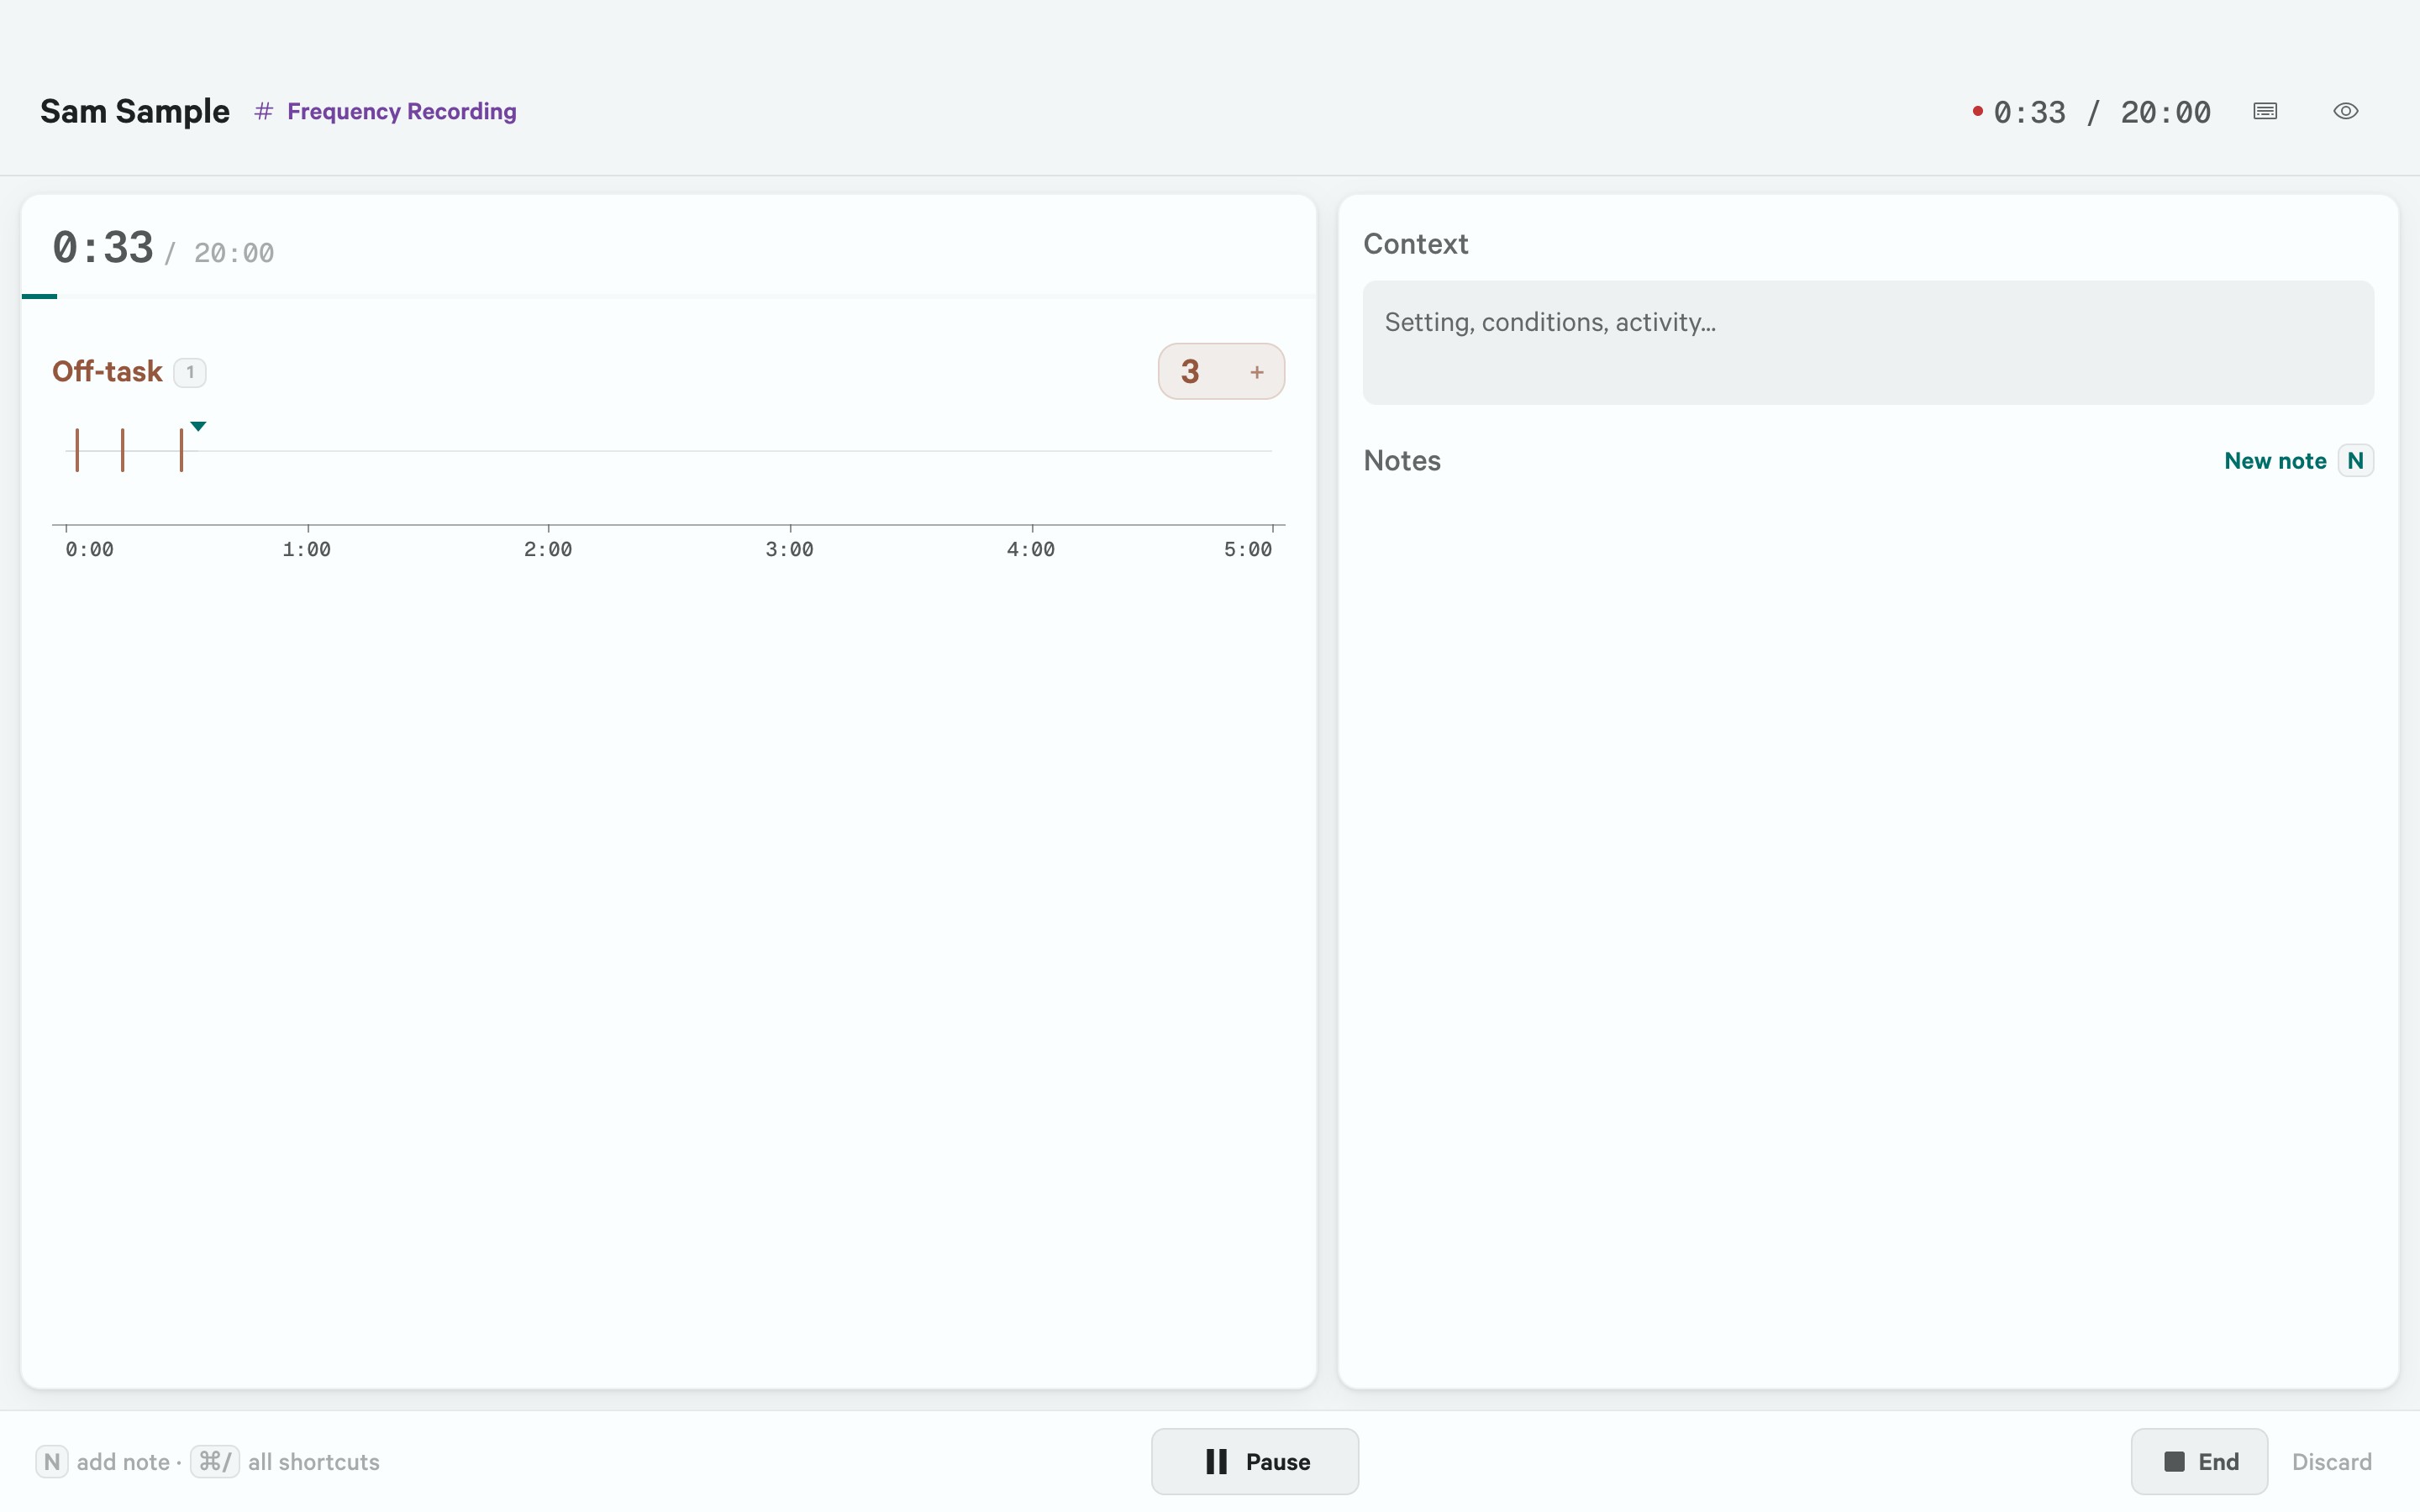Click the hash icon before Frequency Recording
This screenshot has width=2420, height=1512.
[x=263, y=111]
